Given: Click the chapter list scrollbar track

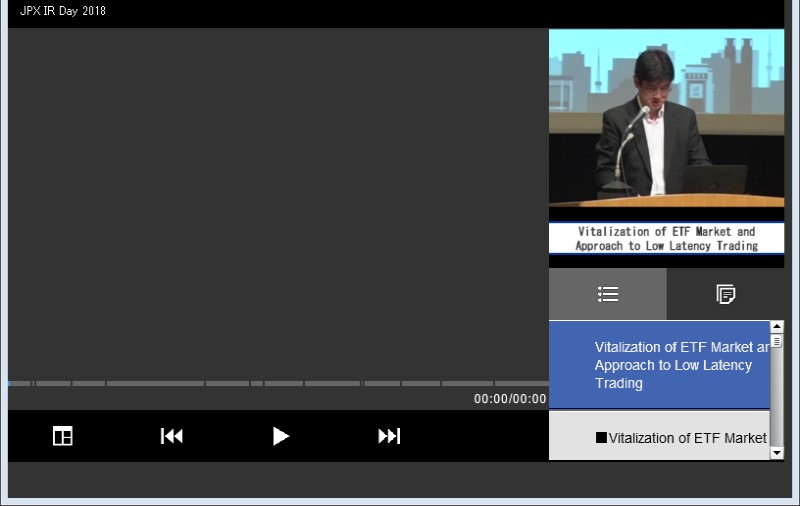Looking at the screenshot, I should (x=777, y=400).
